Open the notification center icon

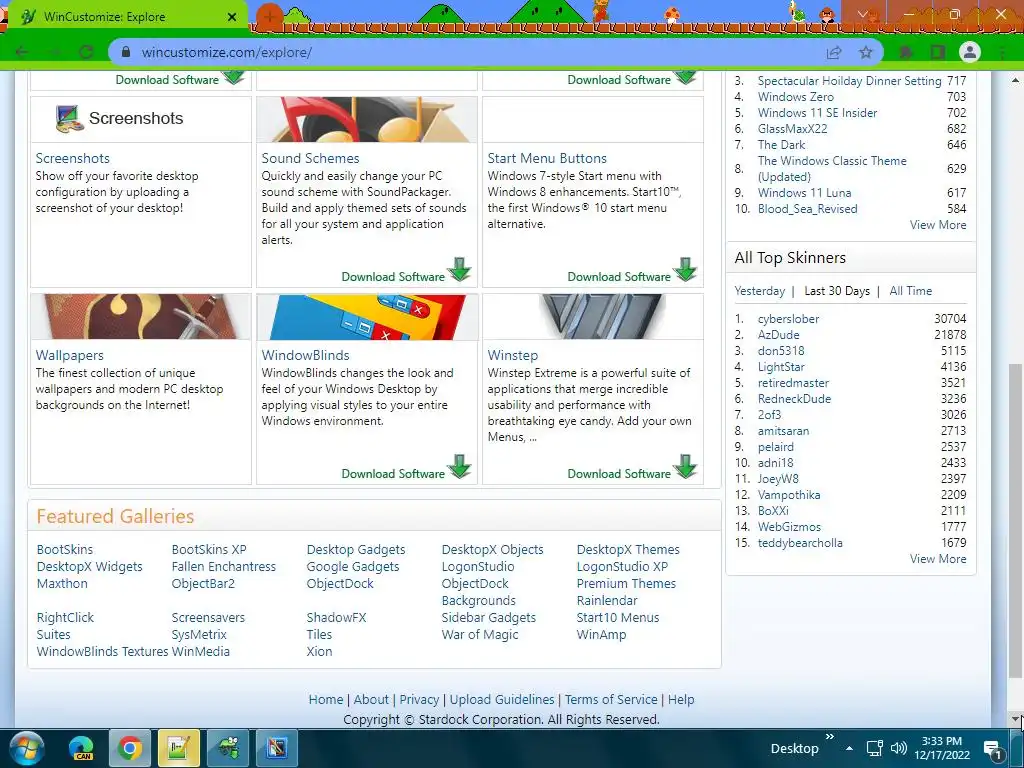coord(993,750)
